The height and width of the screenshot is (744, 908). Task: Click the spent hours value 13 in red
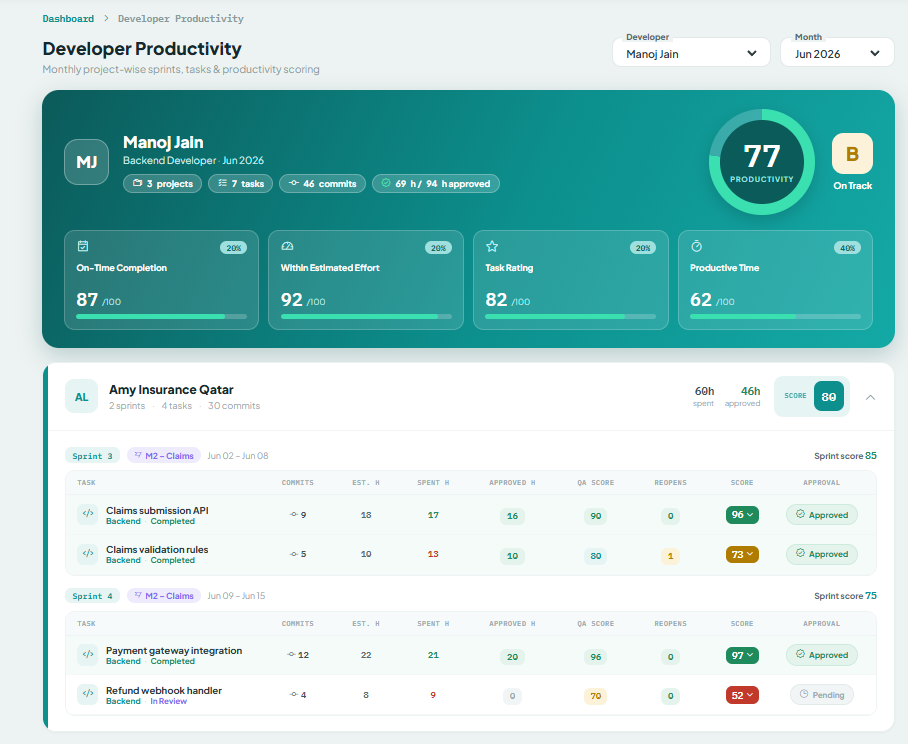433,554
